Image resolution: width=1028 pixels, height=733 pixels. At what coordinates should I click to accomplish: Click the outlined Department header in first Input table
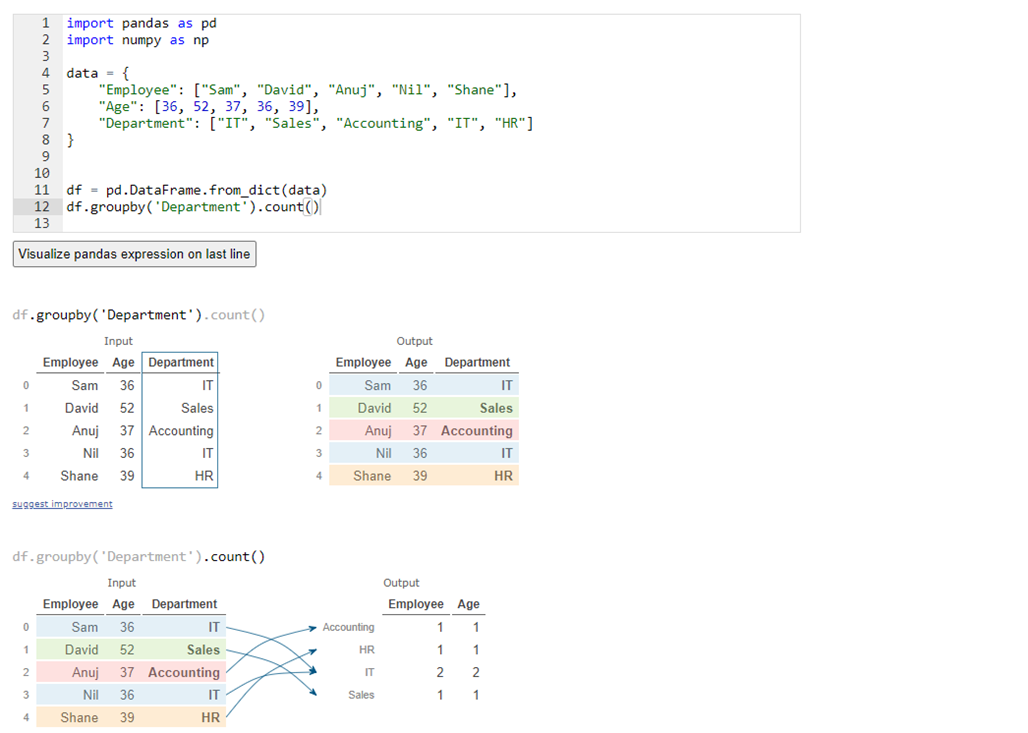click(x=181, y=363)
